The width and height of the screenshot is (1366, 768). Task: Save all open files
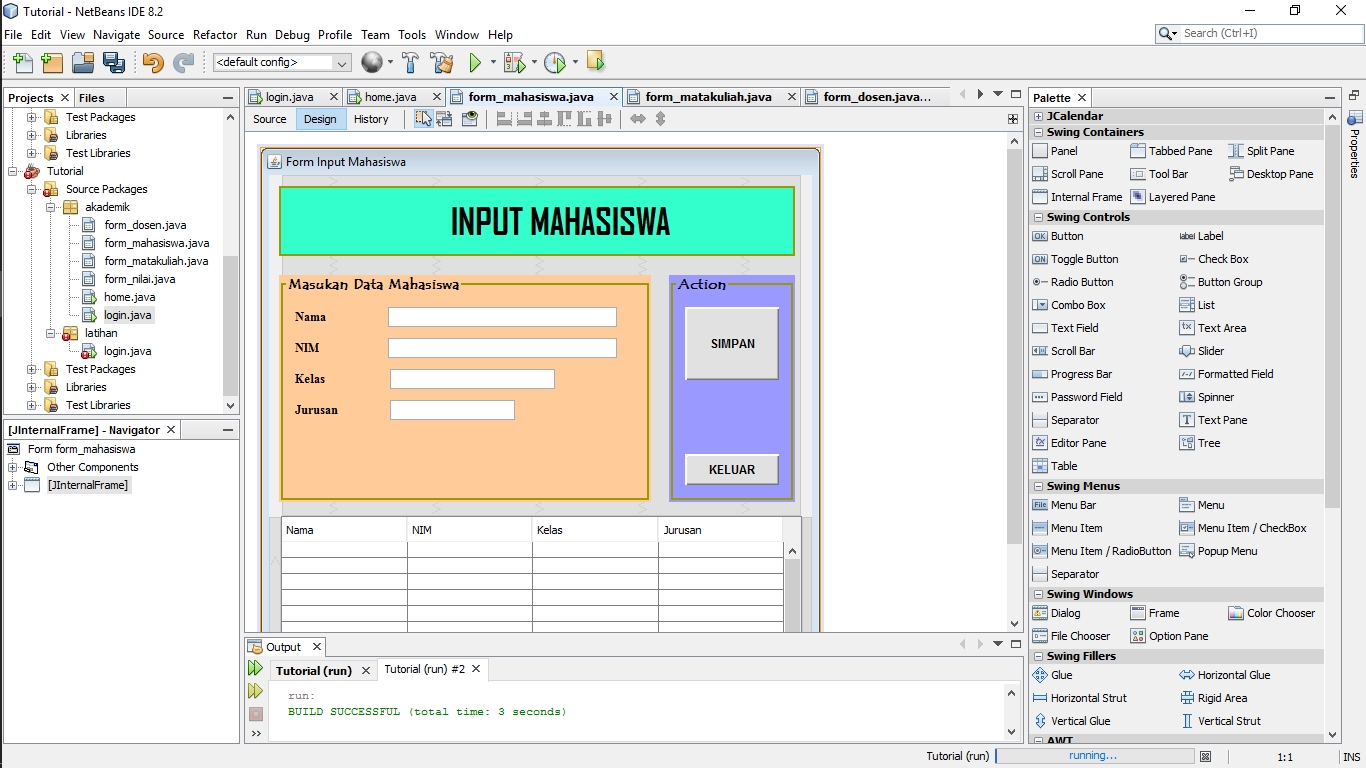(114, 62)
